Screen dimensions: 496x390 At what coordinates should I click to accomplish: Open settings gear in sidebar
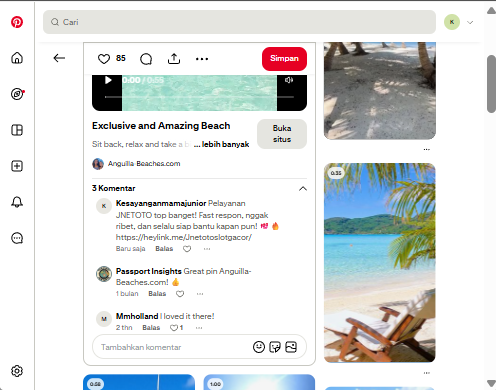17,371
